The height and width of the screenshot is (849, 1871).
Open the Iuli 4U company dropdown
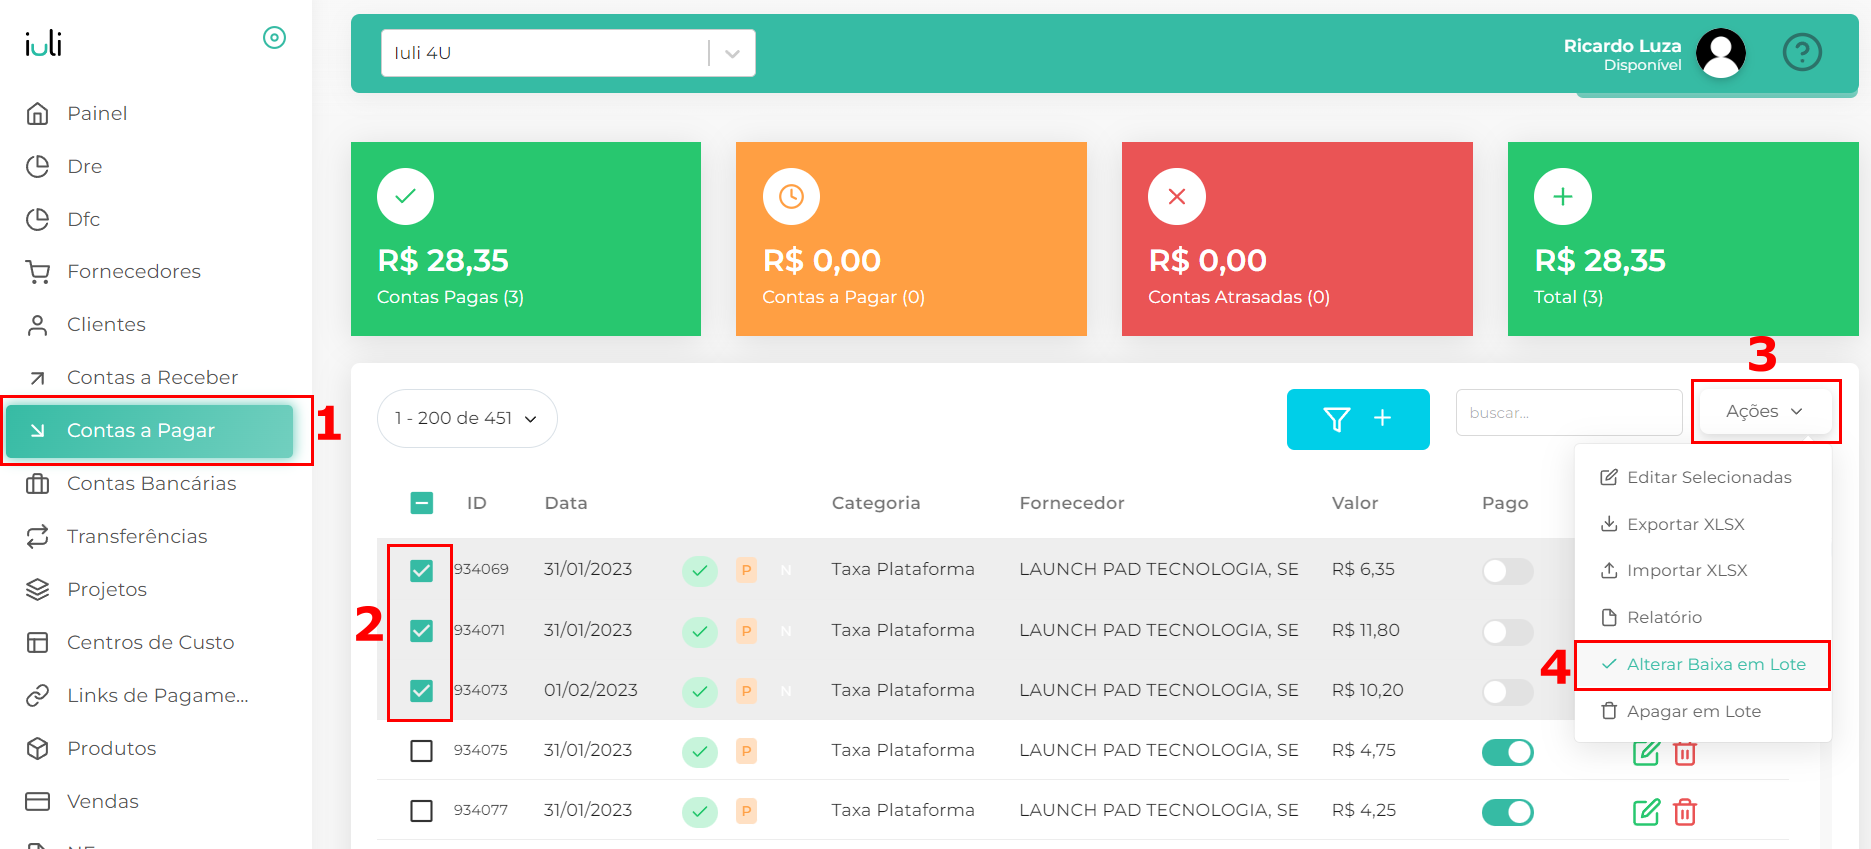(567, 53)
